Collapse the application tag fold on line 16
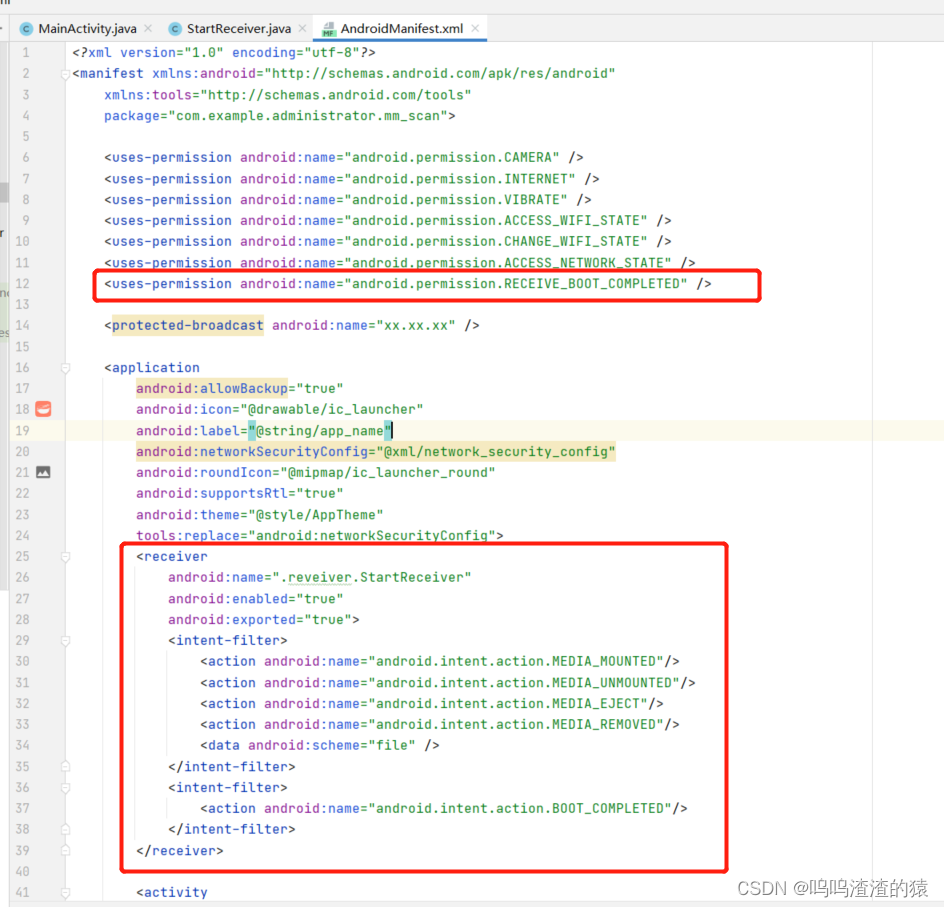Image resolution: width=944 pixels, height=907 pixels. coord(65,368)
